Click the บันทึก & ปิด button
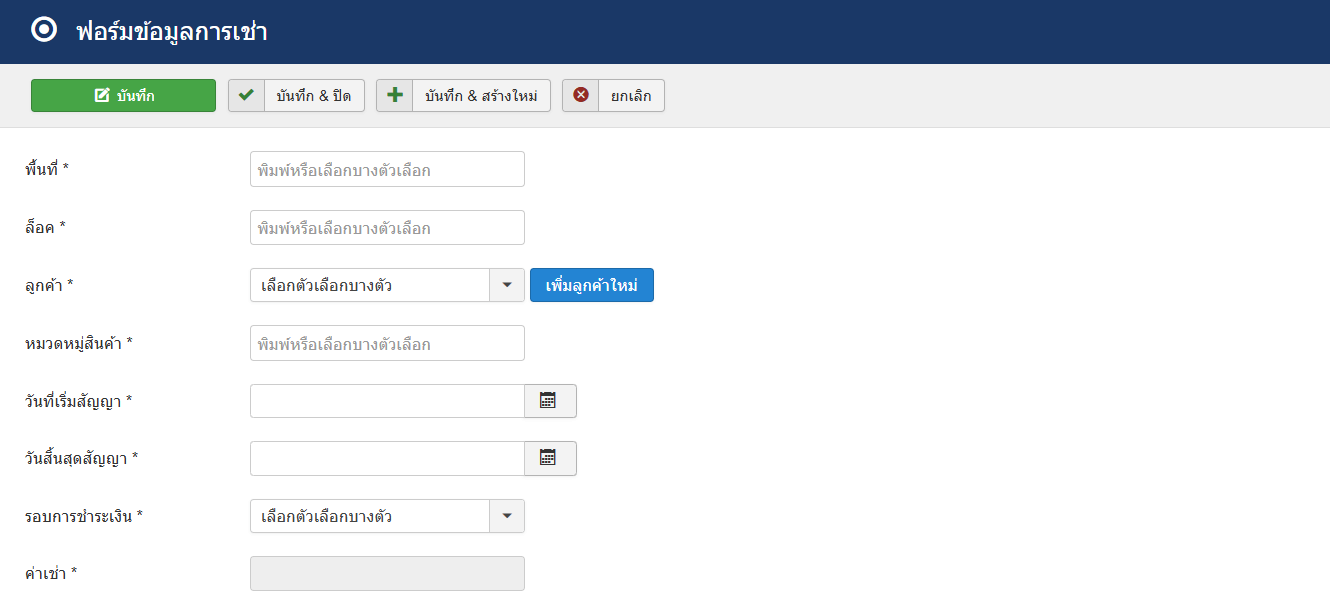 [x=296, y=96]
